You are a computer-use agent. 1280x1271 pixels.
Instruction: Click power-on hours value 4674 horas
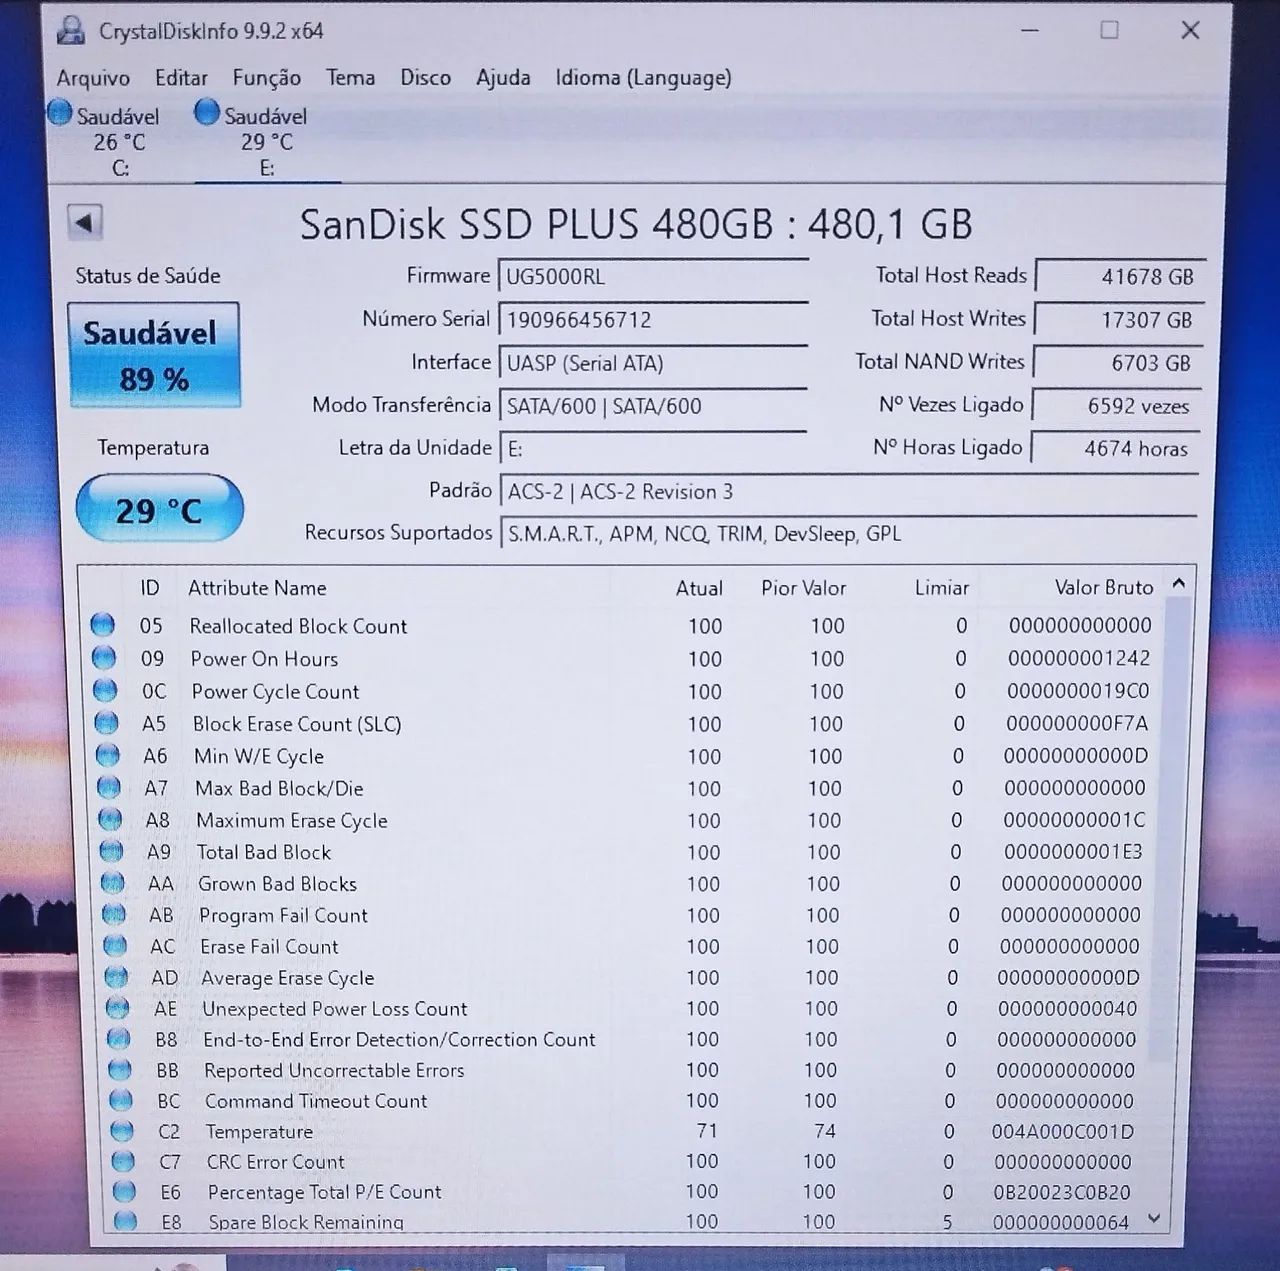click(x=1116, y=449)
